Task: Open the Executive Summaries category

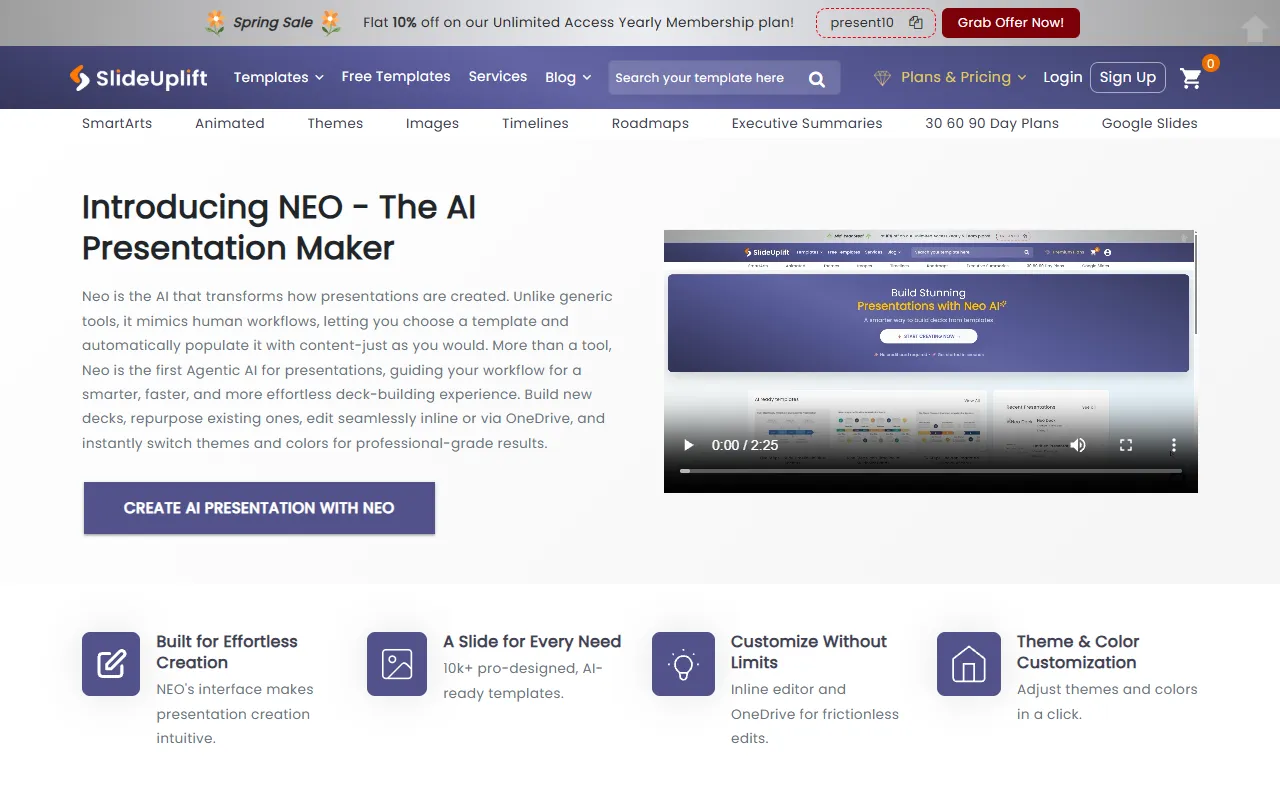Action: coord(807,123)
